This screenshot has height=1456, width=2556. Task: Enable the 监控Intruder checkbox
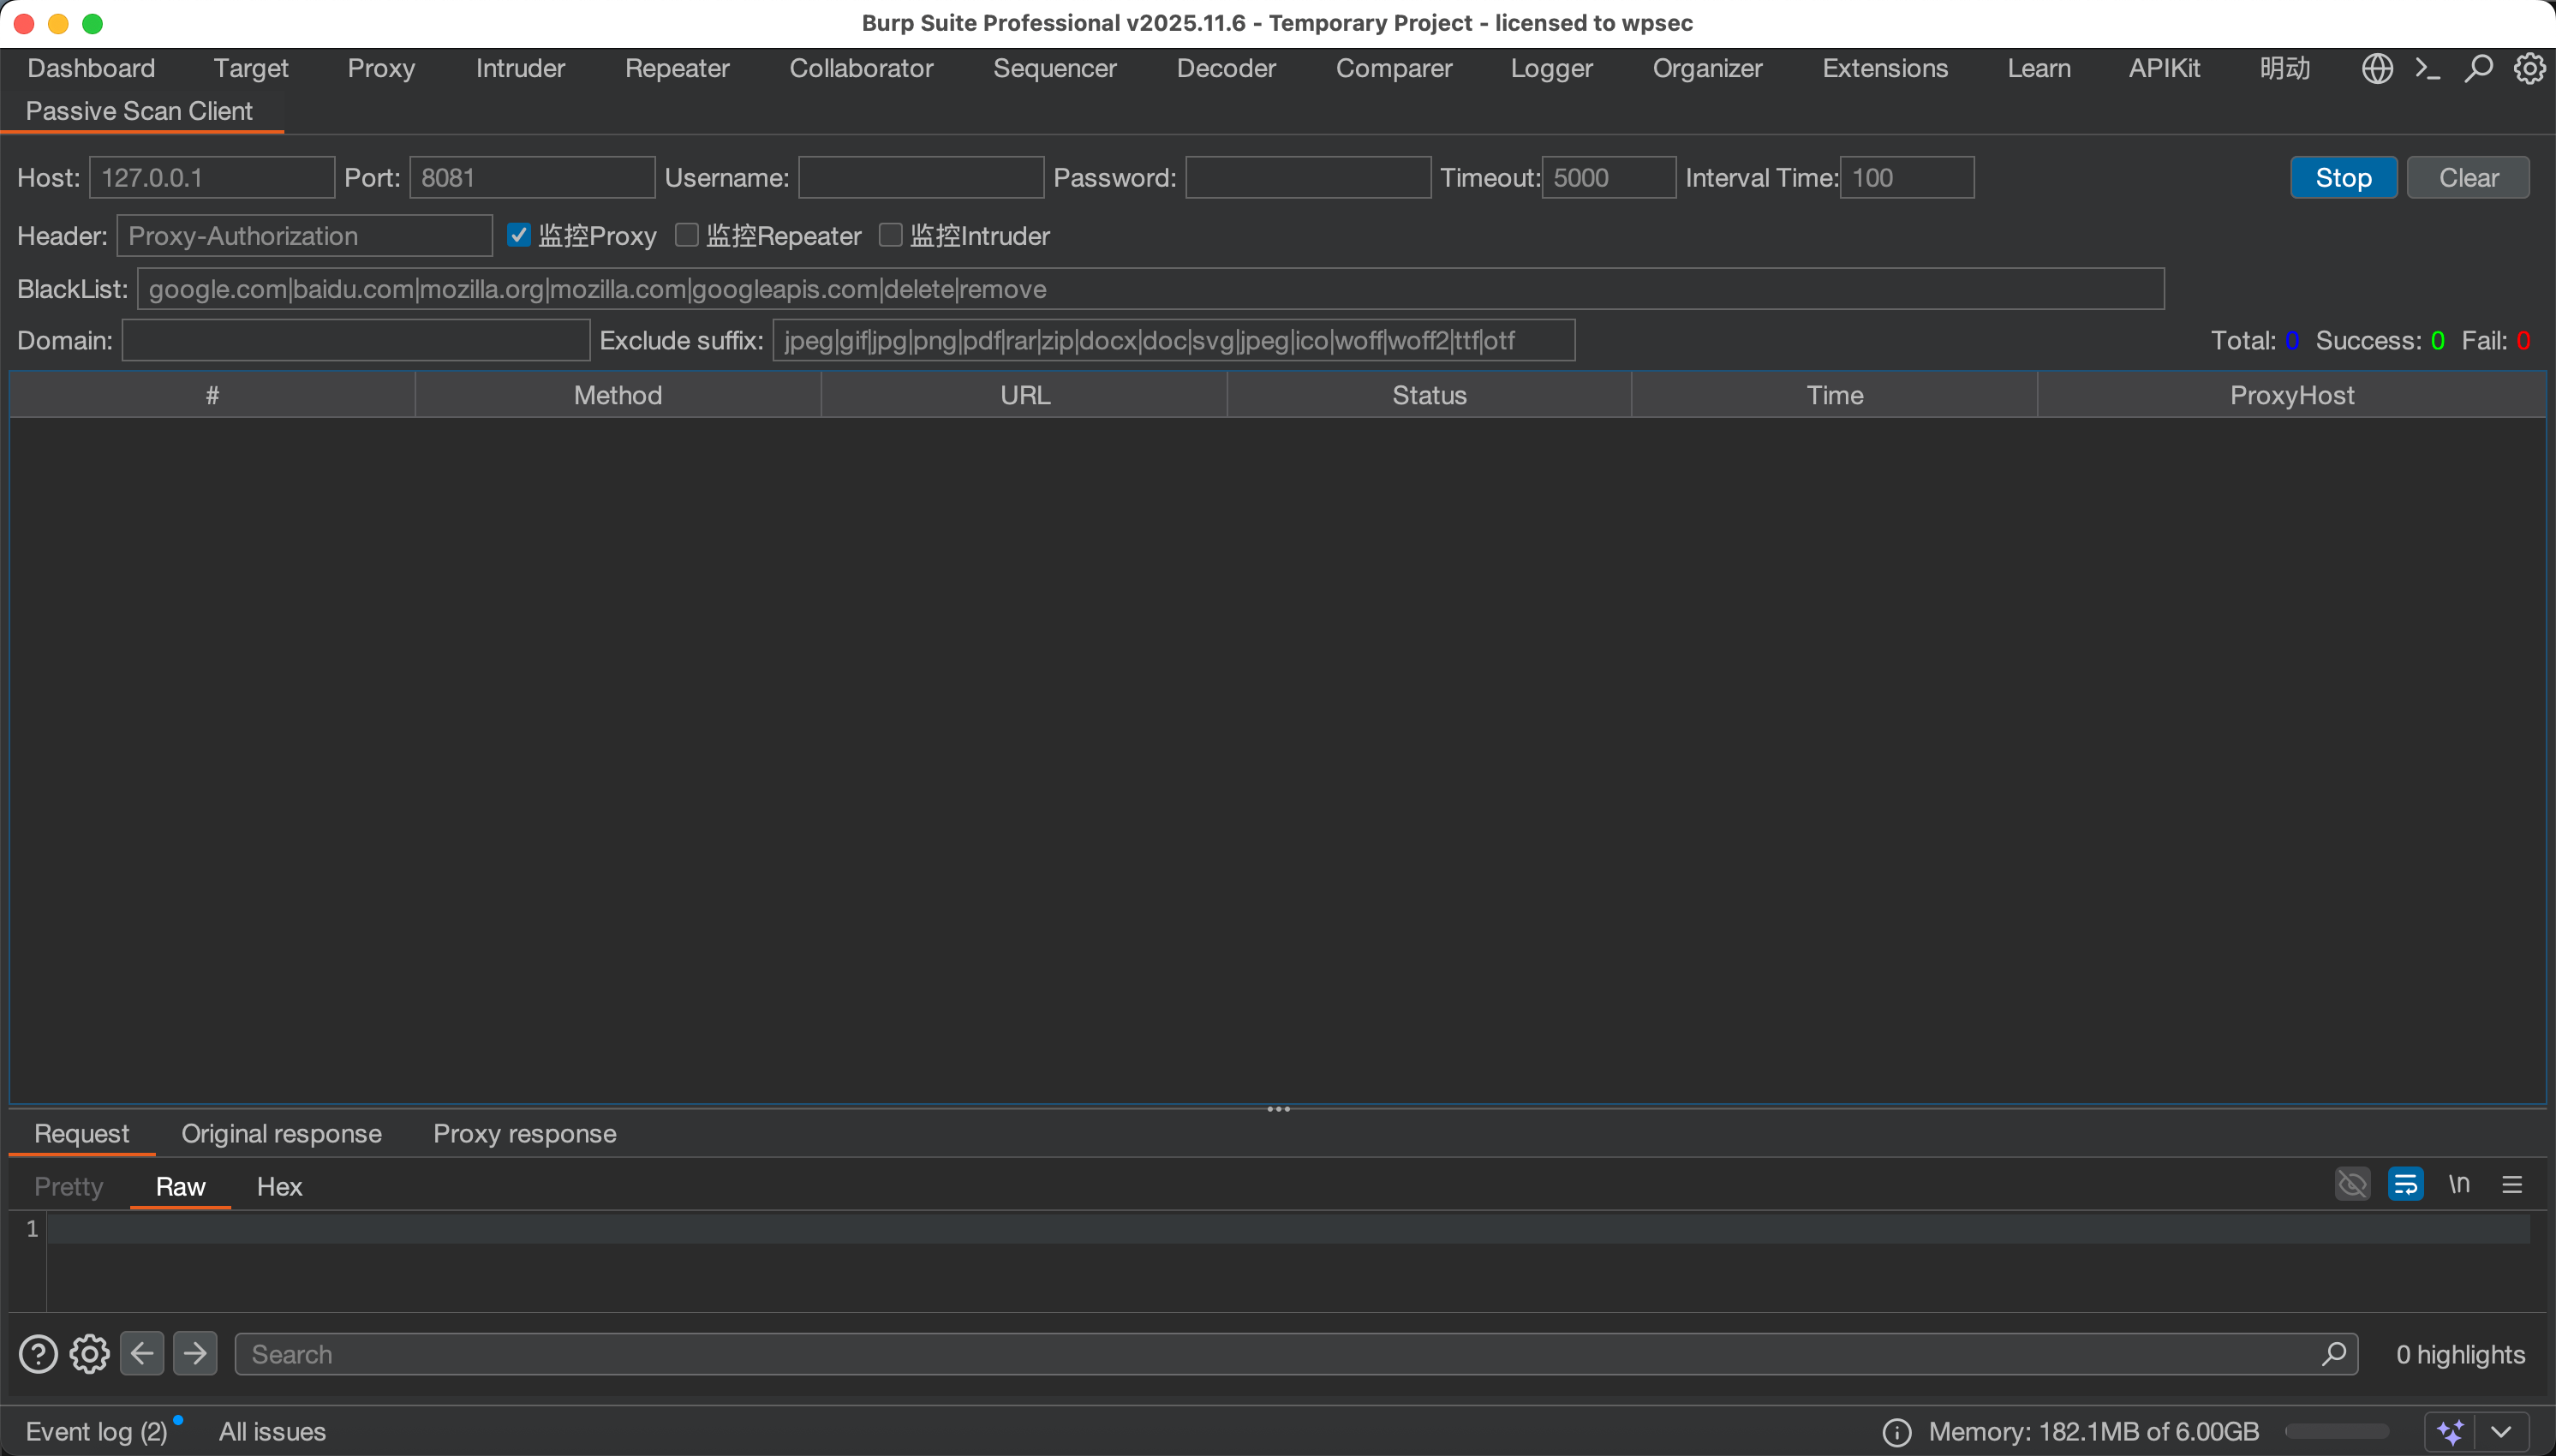pyautogui.click(x=890, y=235)
